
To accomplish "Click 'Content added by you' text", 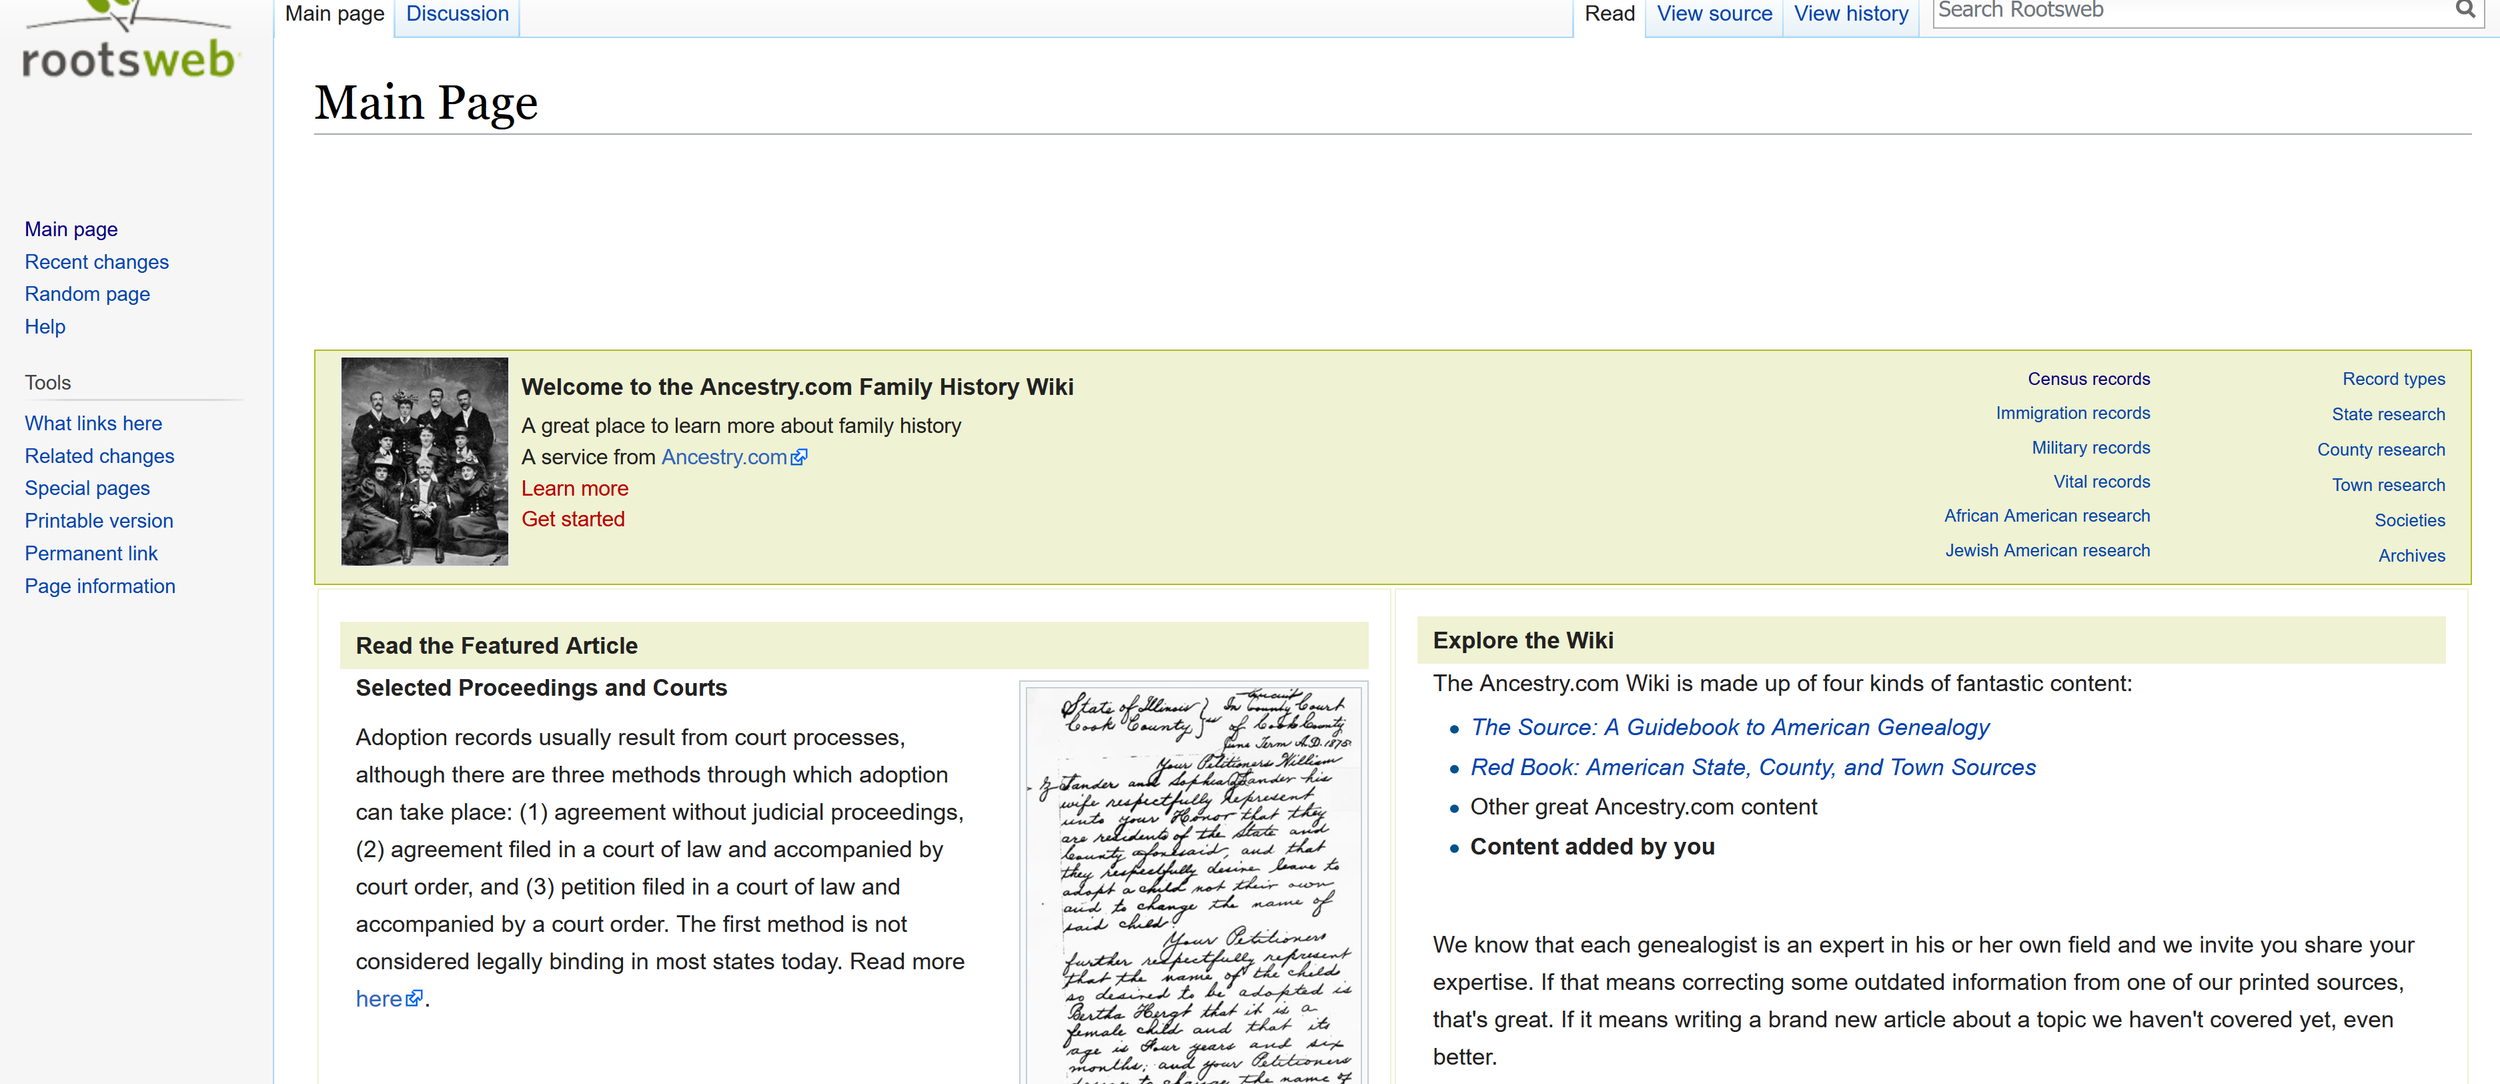I will pyautogui.click(x=1592, y=847).
